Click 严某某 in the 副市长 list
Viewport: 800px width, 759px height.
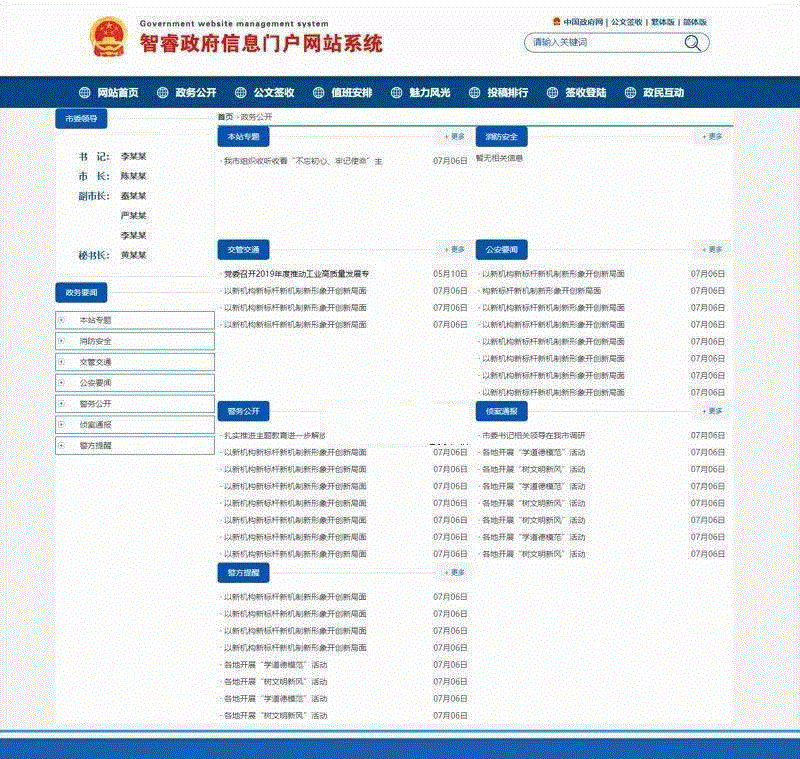click(134, 216)
